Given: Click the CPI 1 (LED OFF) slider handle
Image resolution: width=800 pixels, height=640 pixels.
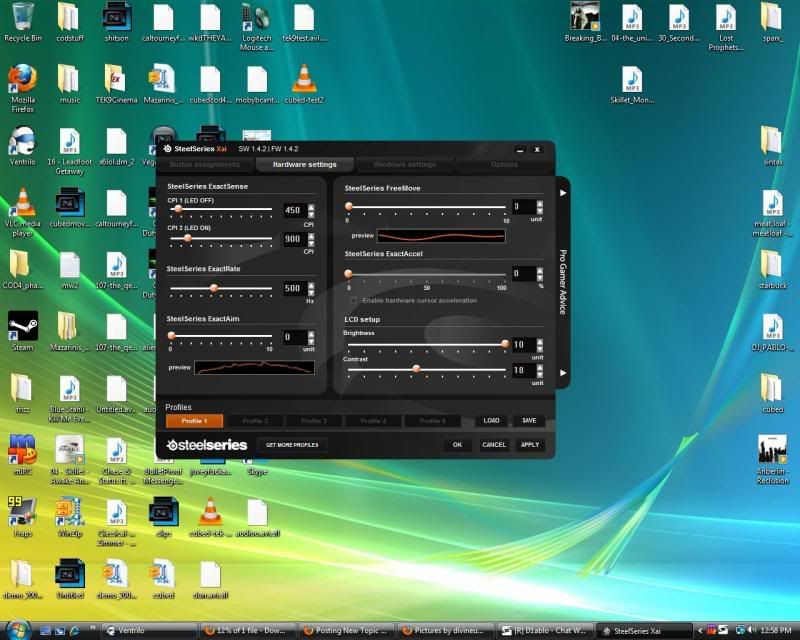Looking at the screenshot, I should pyautogui.click(x=178, y=209).
